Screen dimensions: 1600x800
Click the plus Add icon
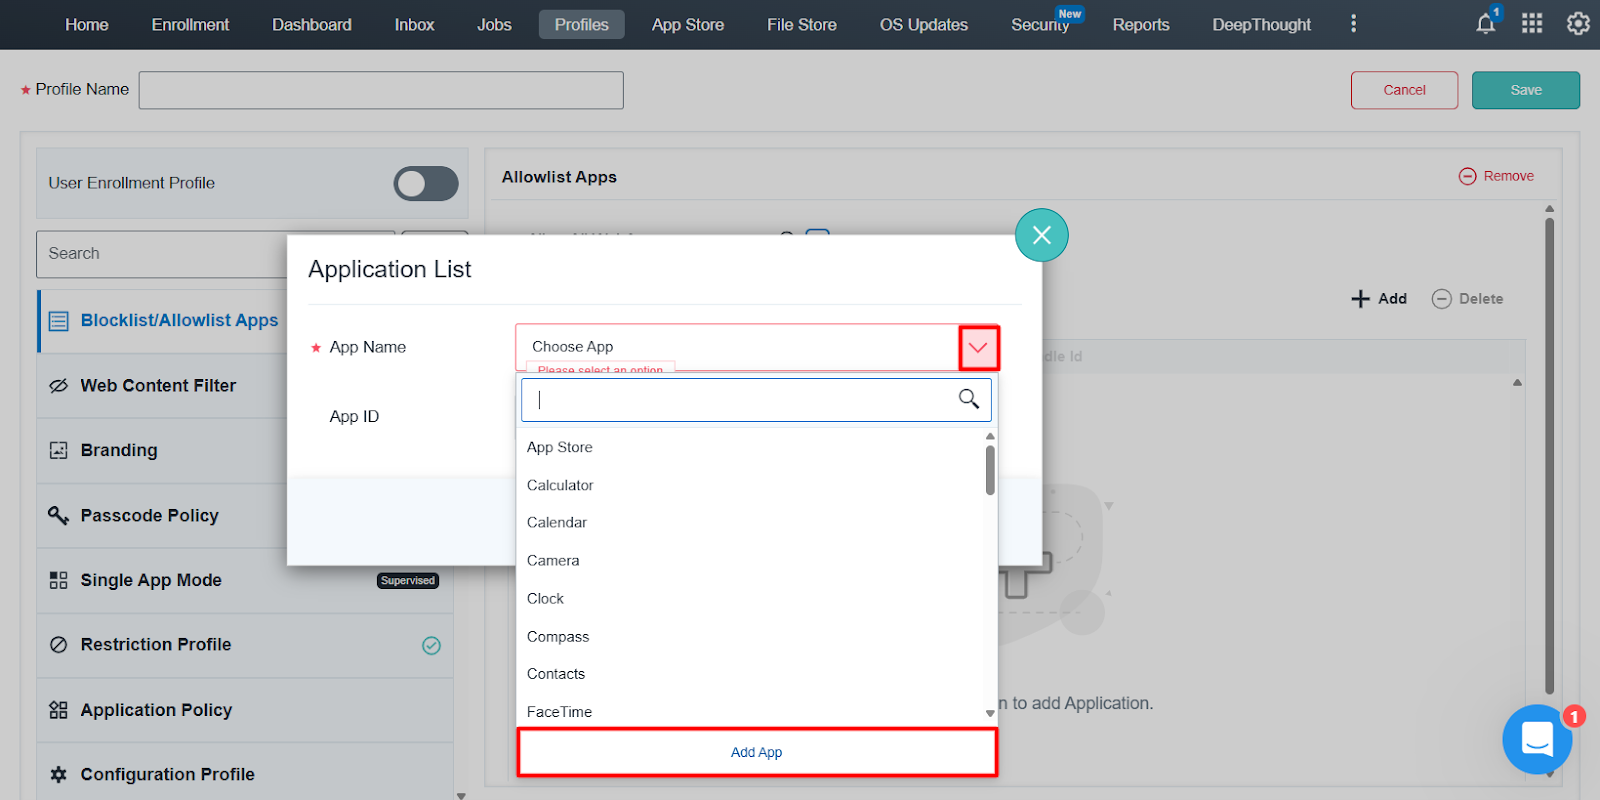click(x=1360, y=299)
